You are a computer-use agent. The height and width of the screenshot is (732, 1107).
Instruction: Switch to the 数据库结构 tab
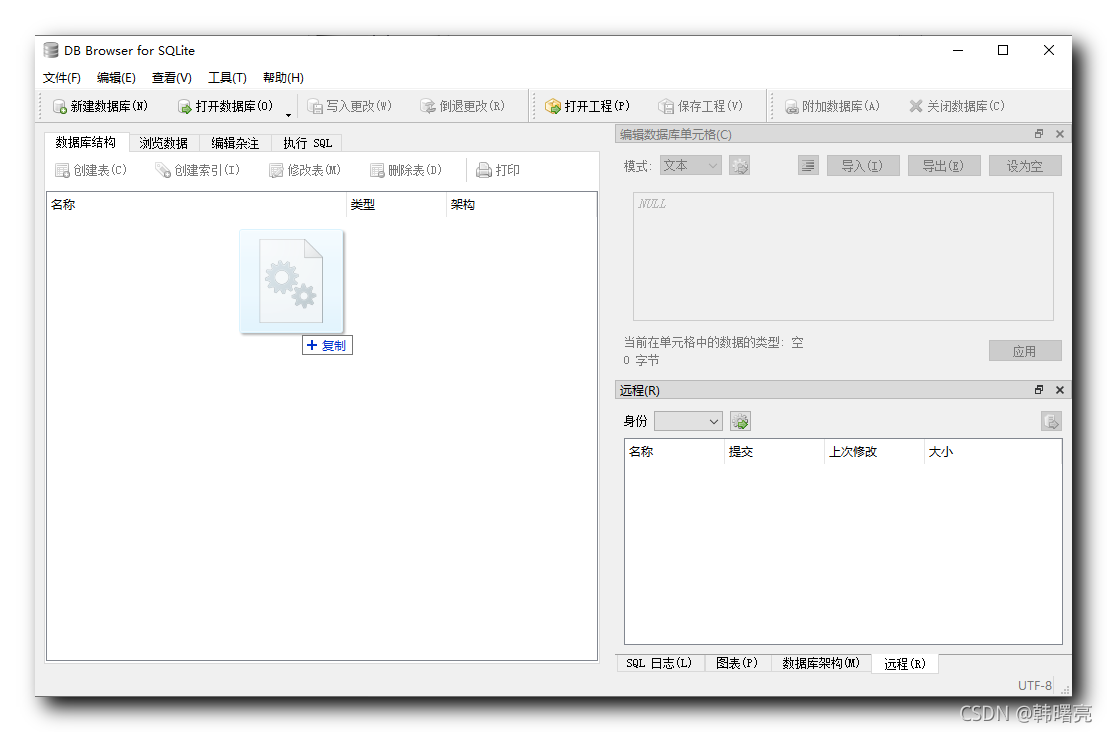85,142
